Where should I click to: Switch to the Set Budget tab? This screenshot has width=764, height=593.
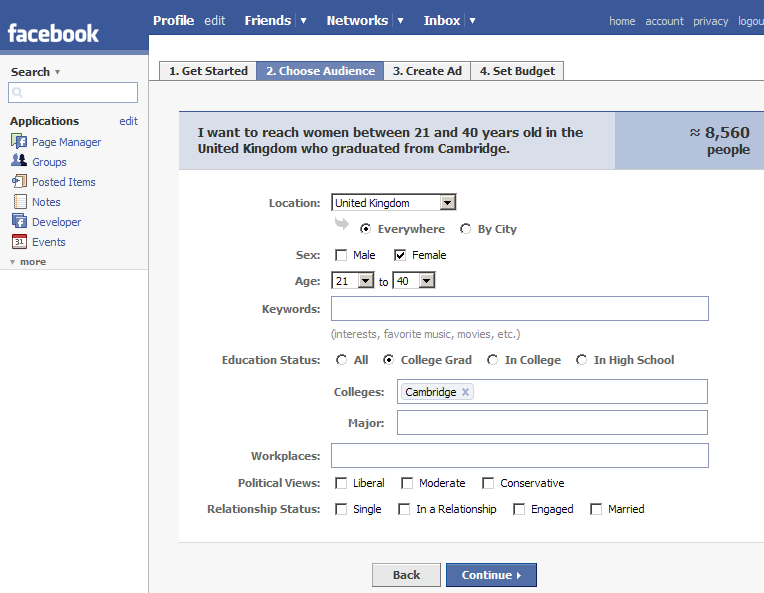517,71
